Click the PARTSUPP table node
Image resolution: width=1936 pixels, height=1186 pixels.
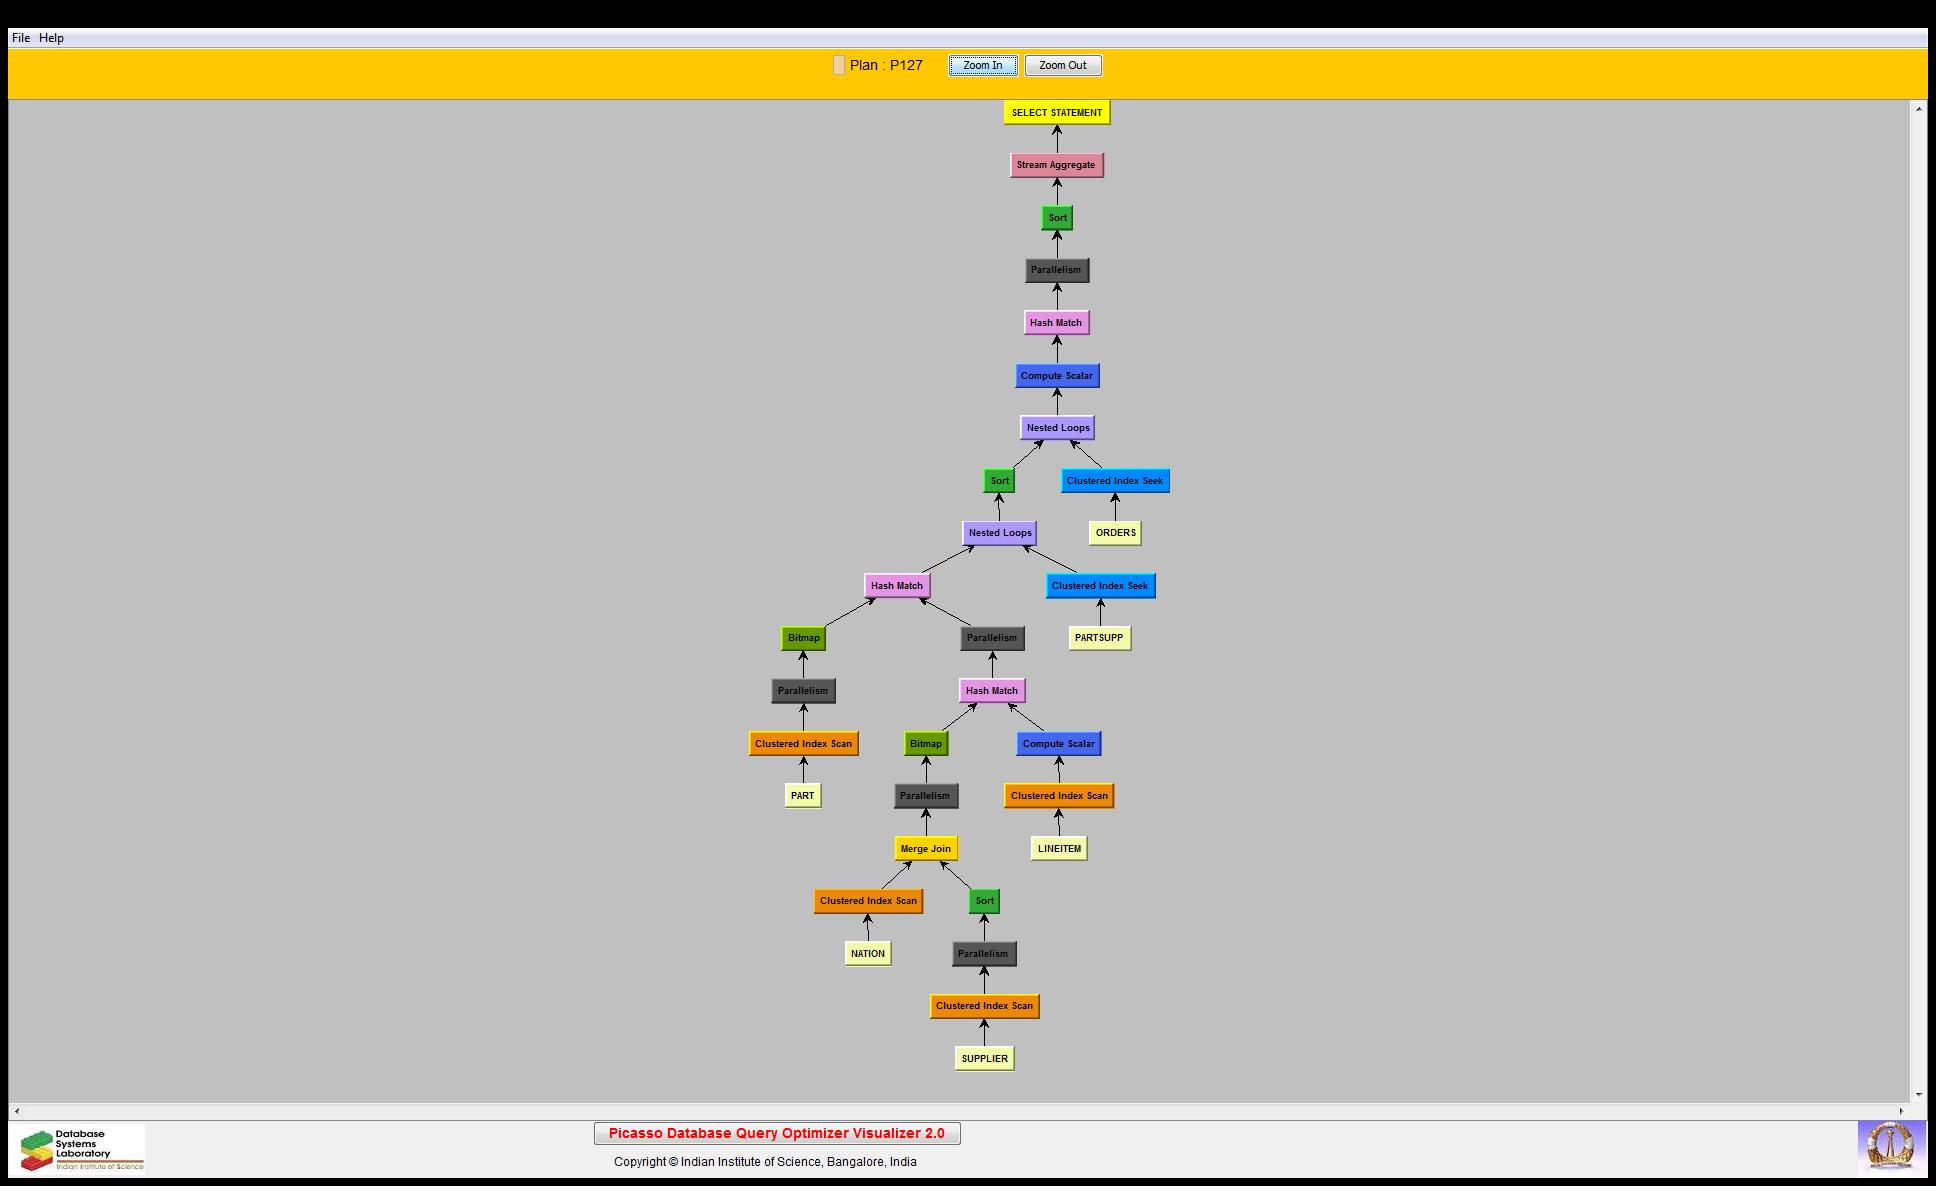tap(1099, 638)
